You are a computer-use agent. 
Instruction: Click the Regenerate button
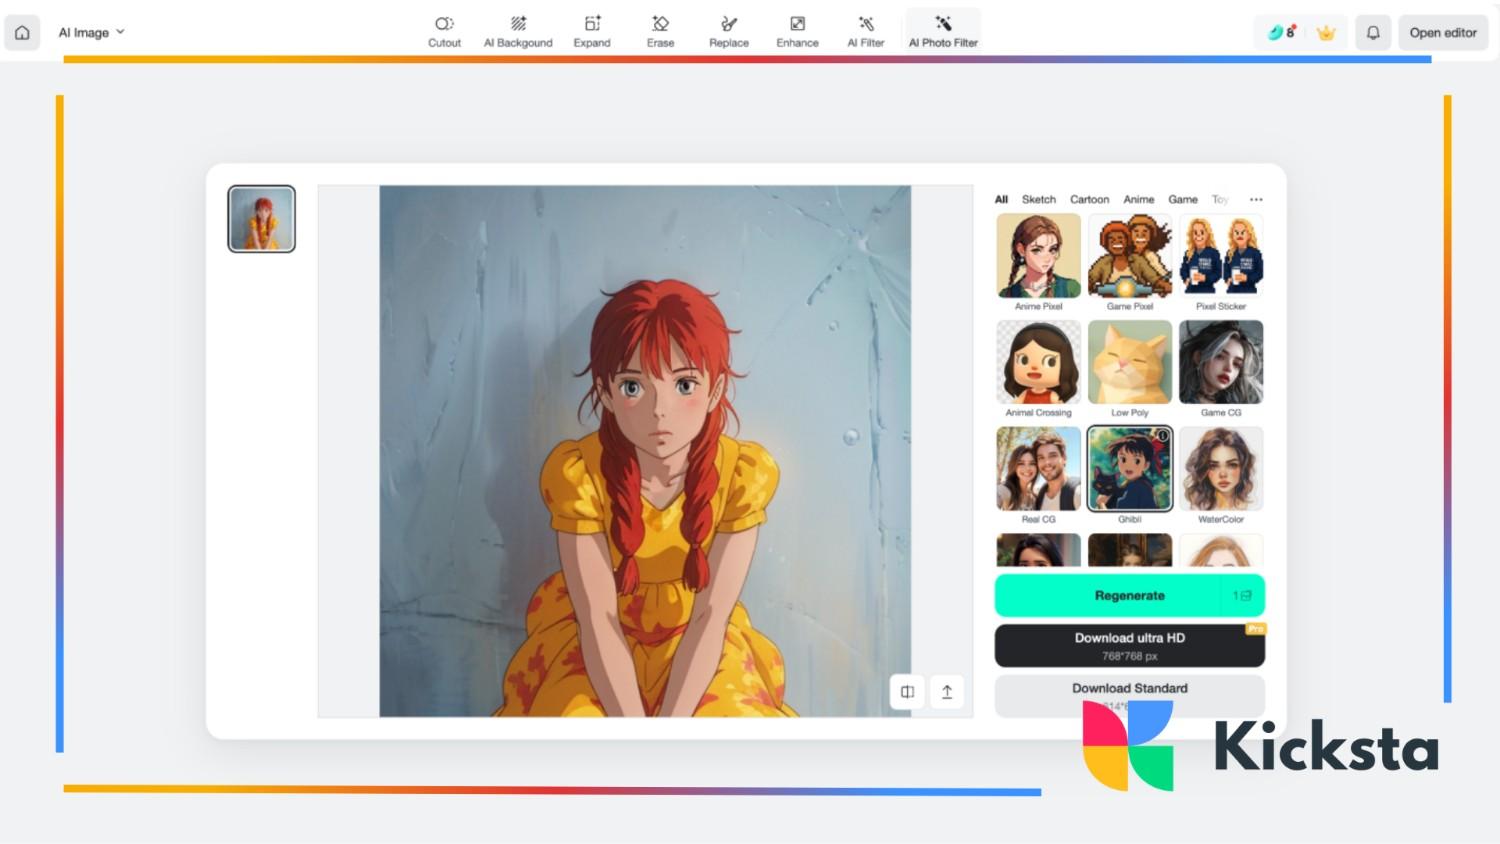[1129, 595]
